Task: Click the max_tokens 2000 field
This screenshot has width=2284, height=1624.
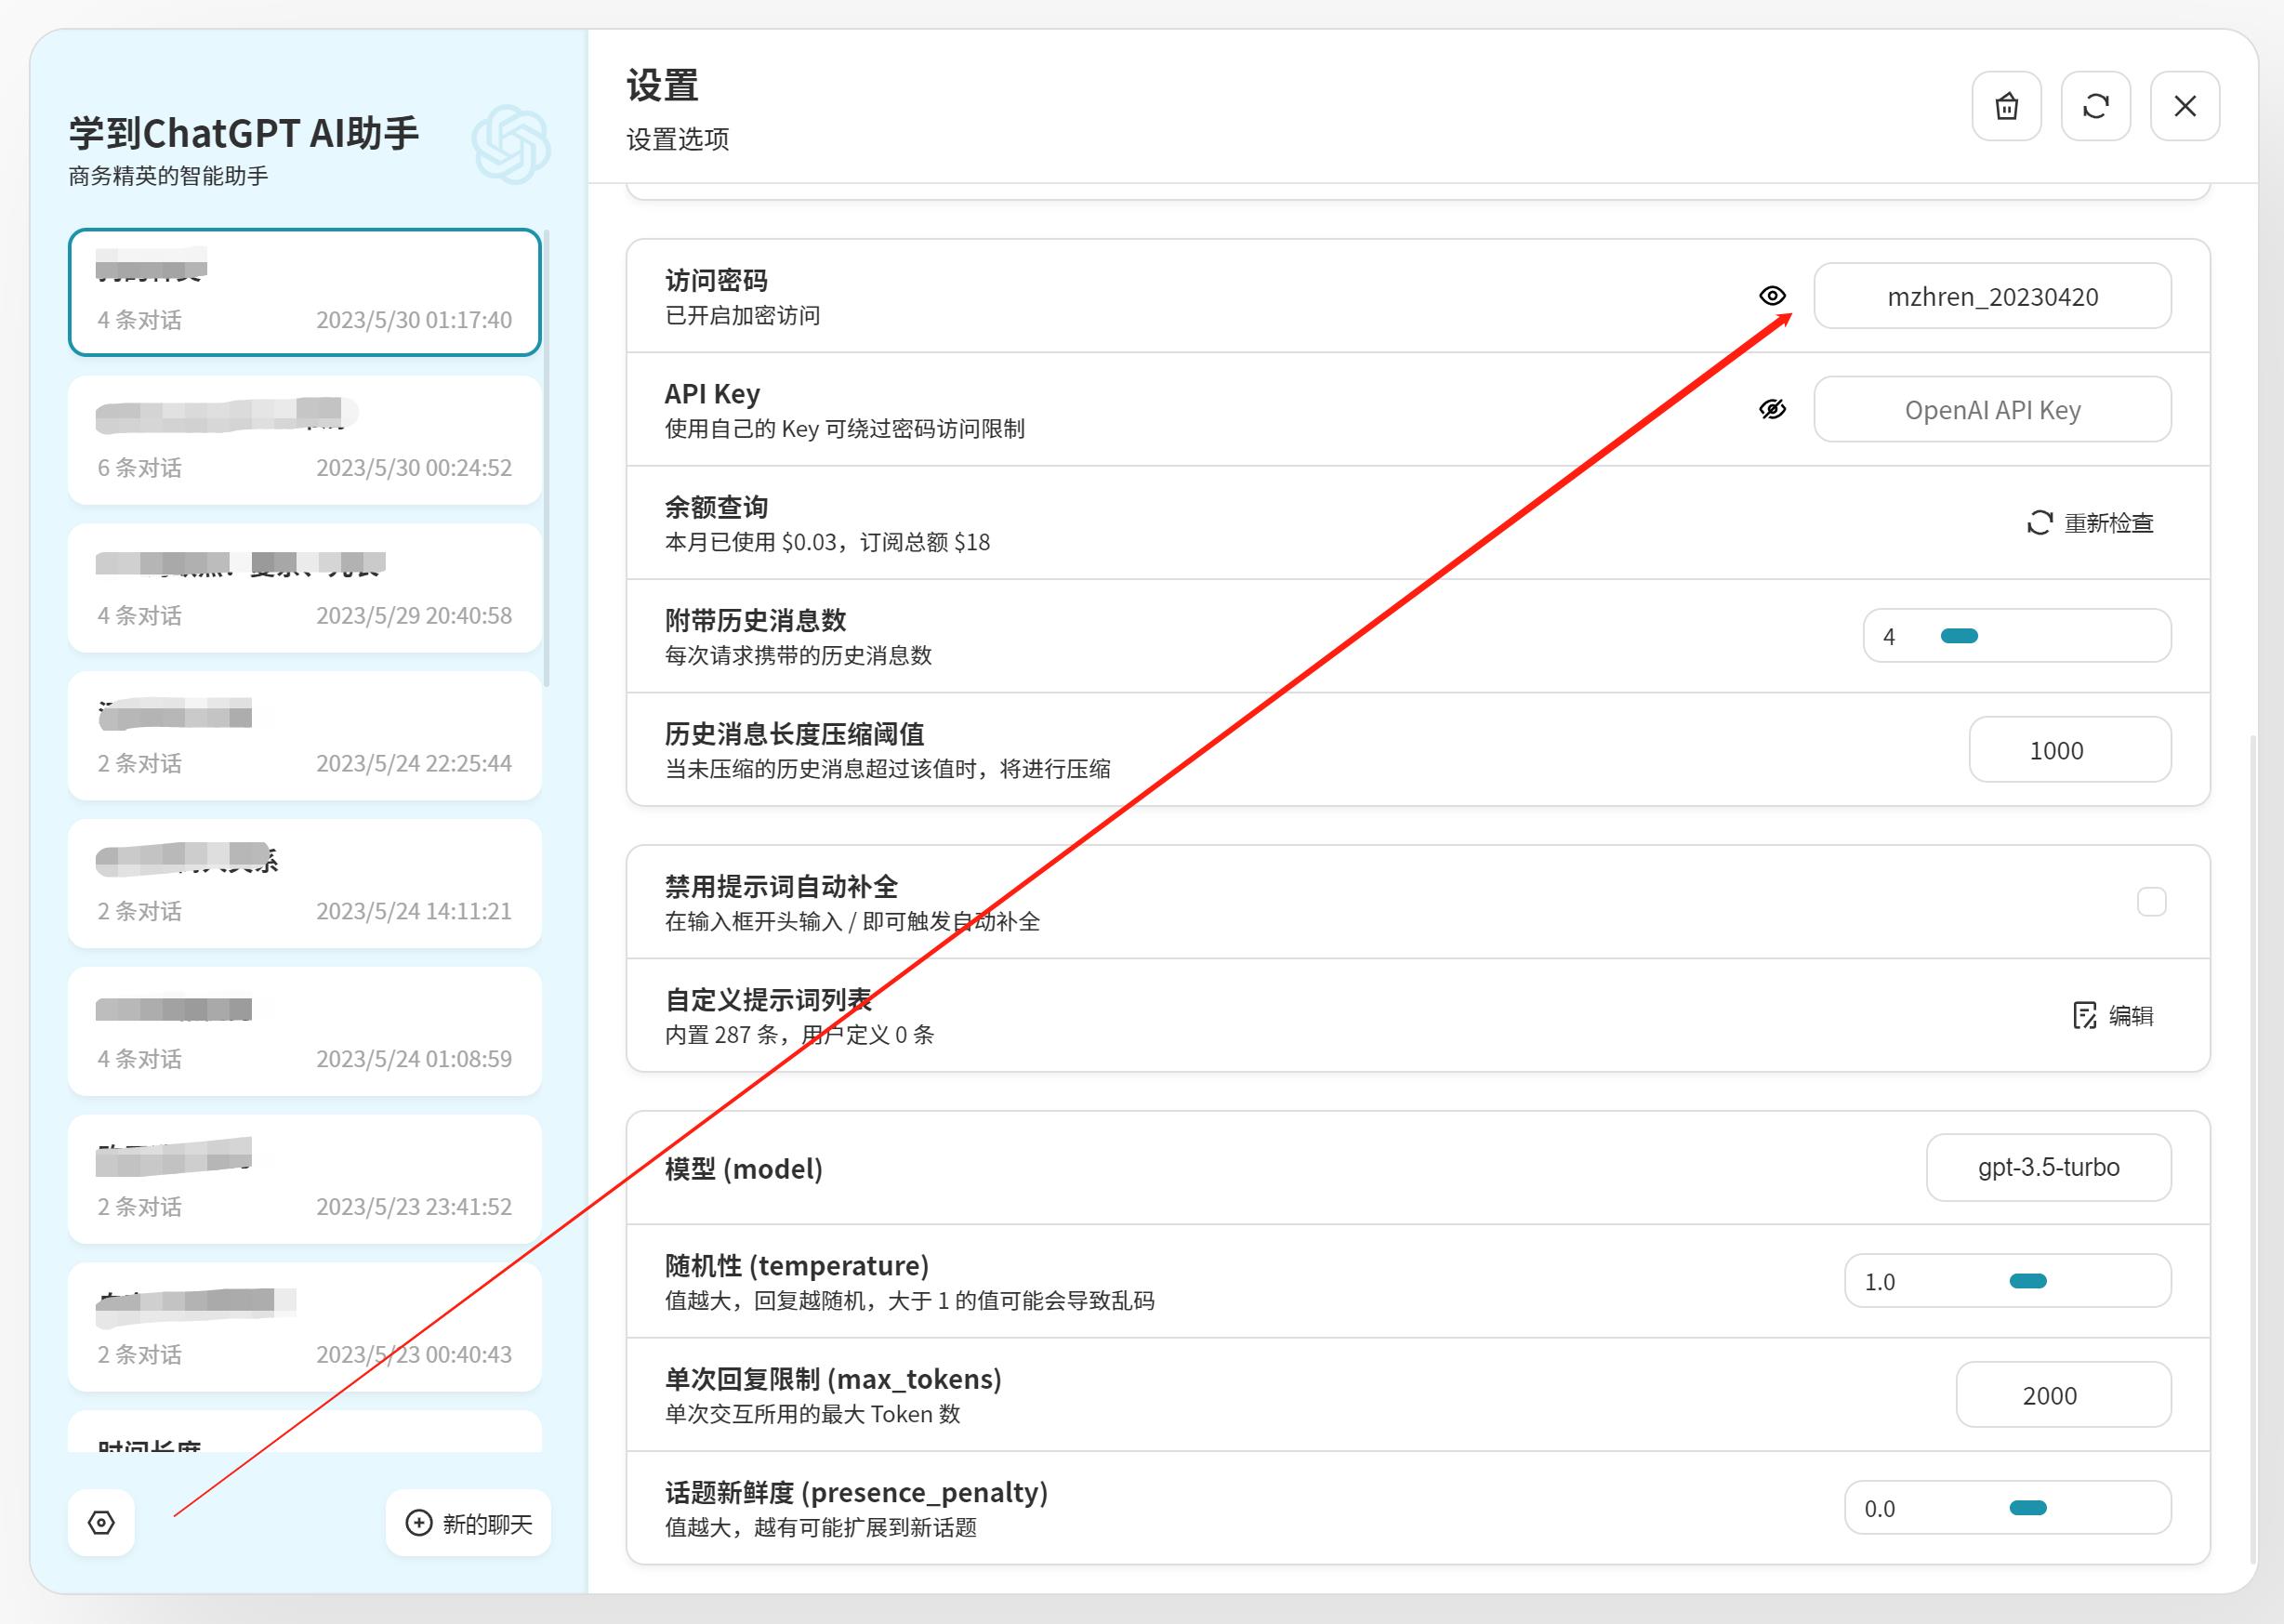Action: pyautogui.click(x=2063, y=1395)
